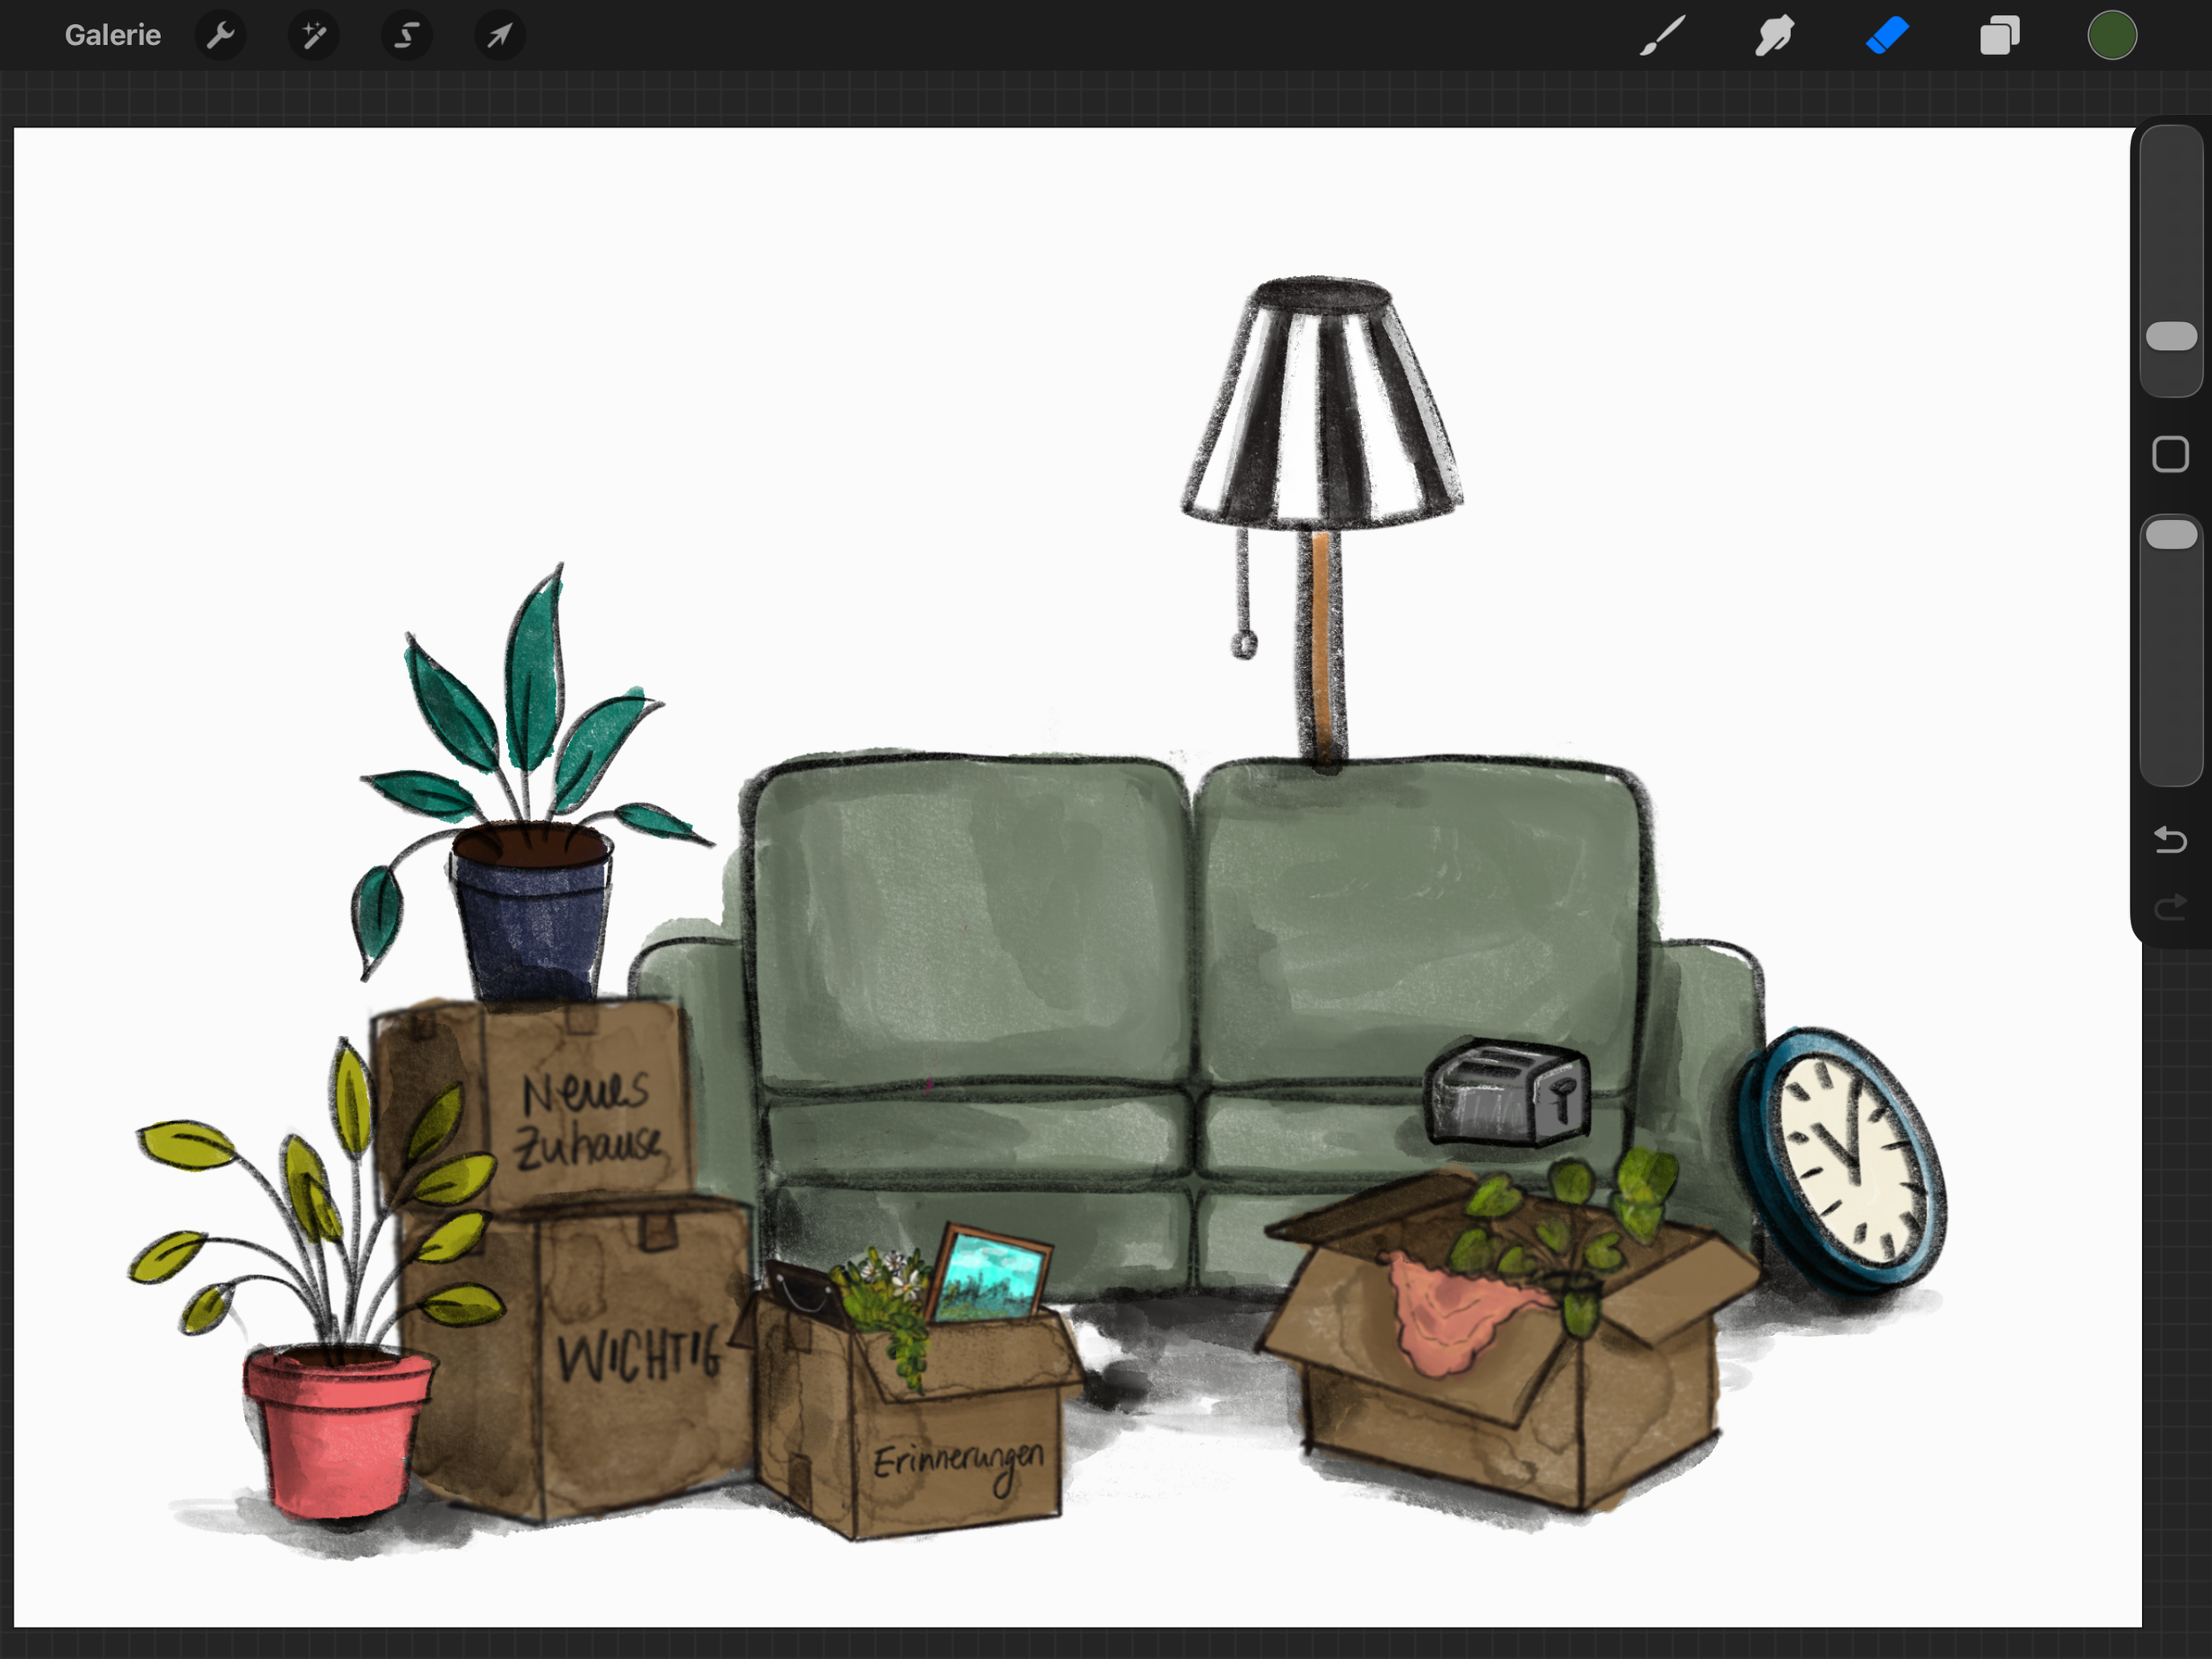
Task: Open the Layers panel
Action: [x=1999, y=35]
